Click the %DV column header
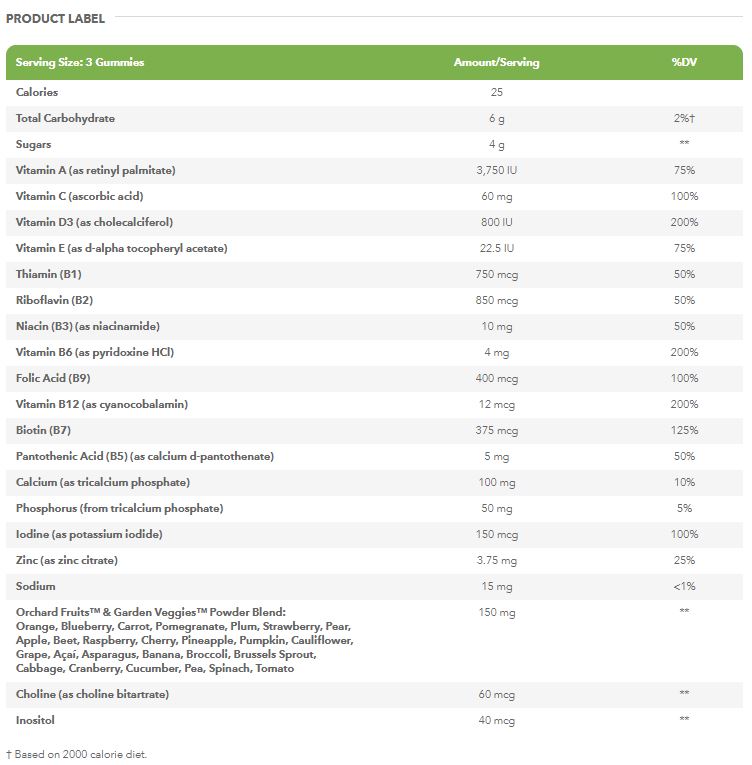 (684, 62)
